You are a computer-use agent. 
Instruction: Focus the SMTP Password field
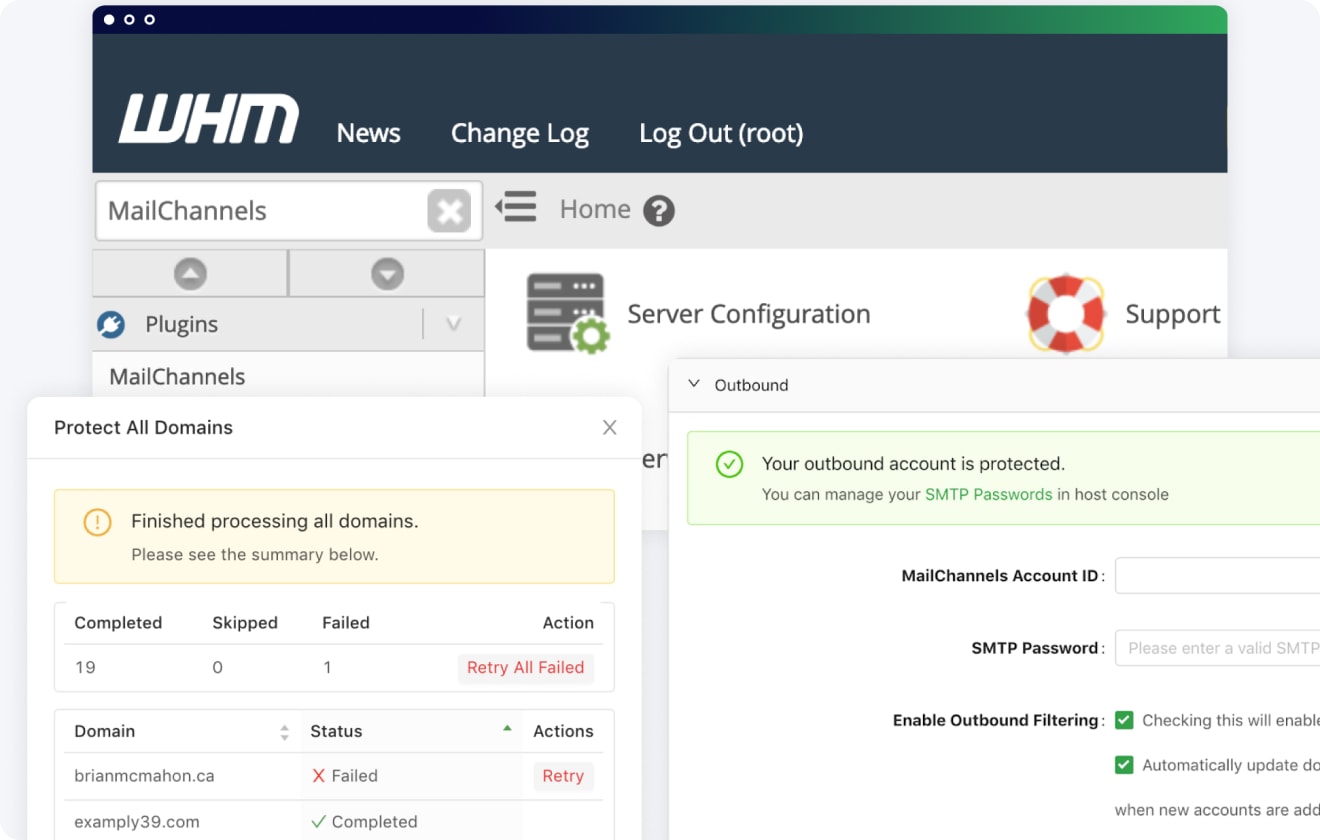click(1218, 648)
